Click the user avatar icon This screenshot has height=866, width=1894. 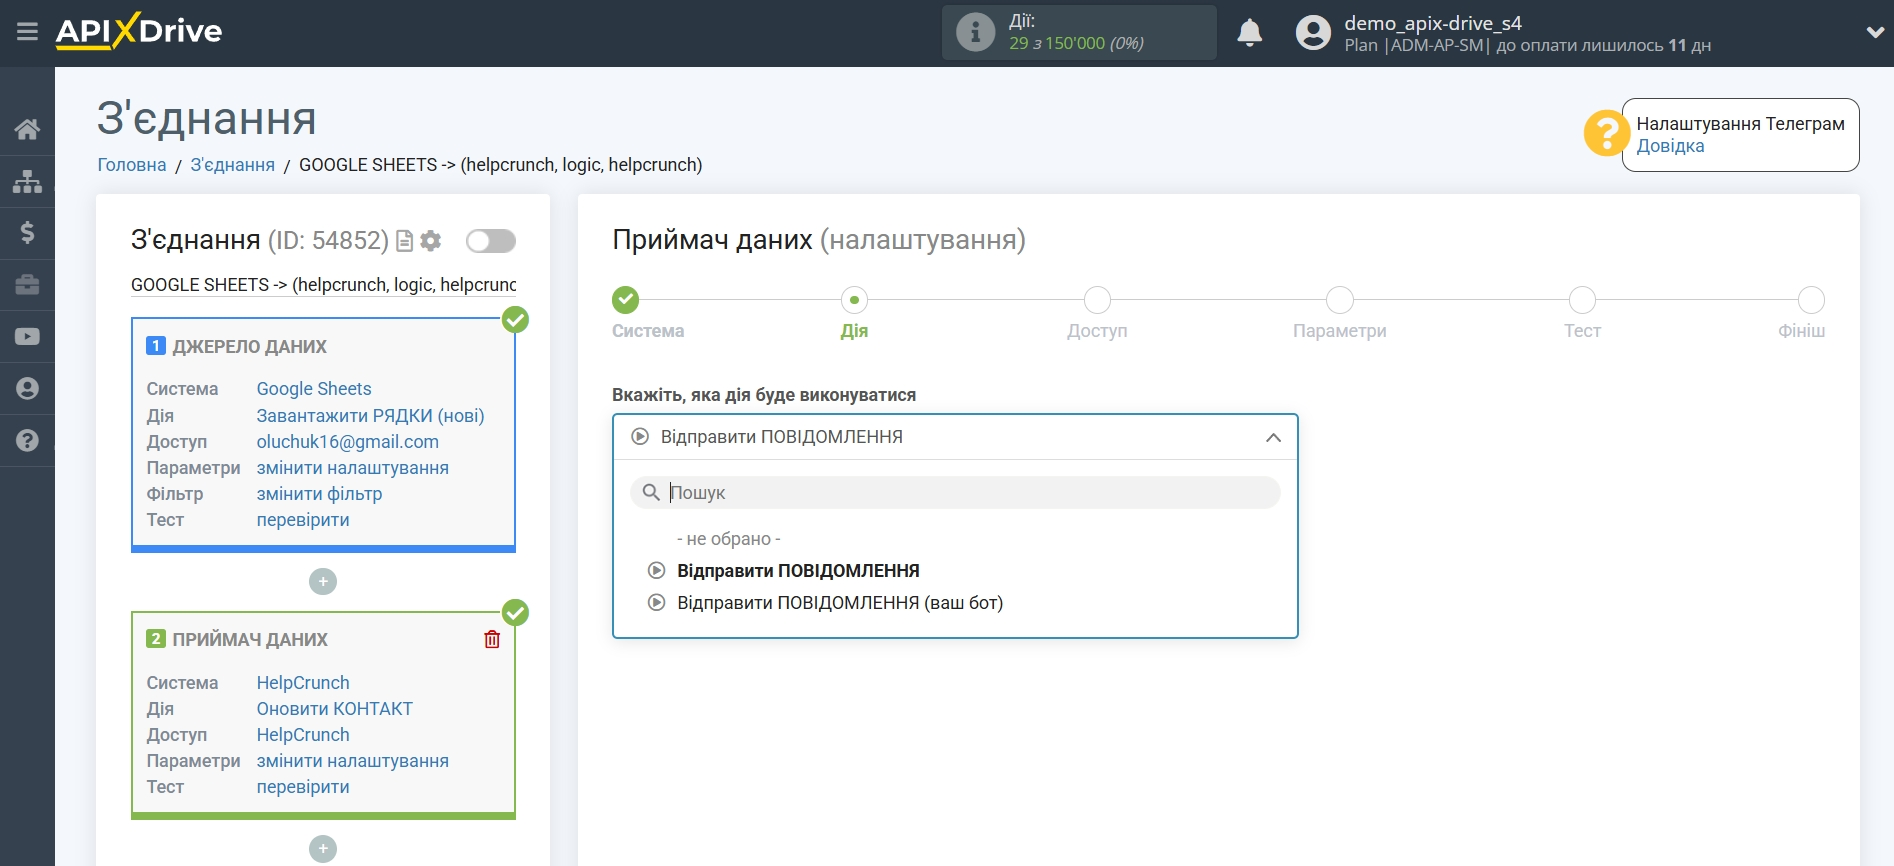tap(1313, 33)
